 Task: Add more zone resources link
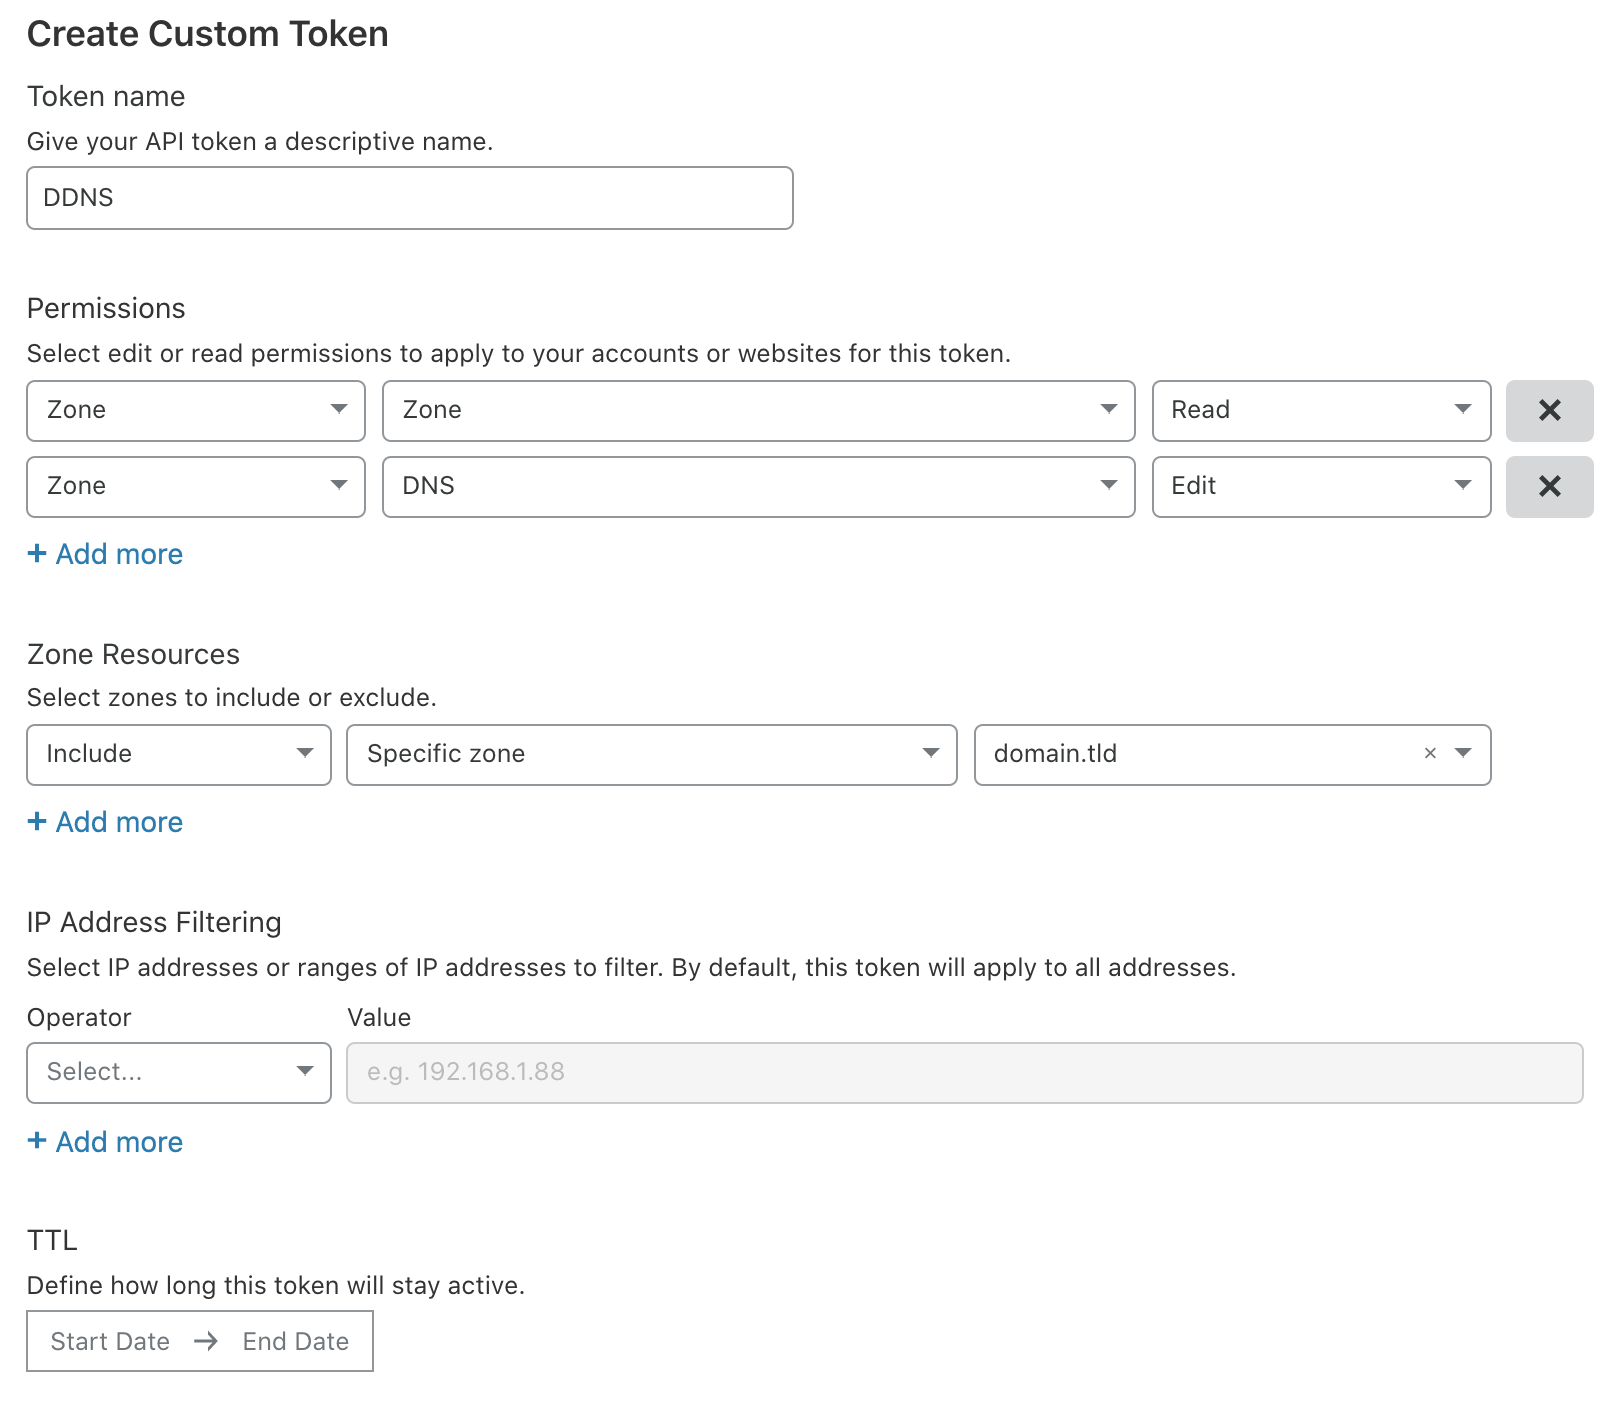[106, 822]
